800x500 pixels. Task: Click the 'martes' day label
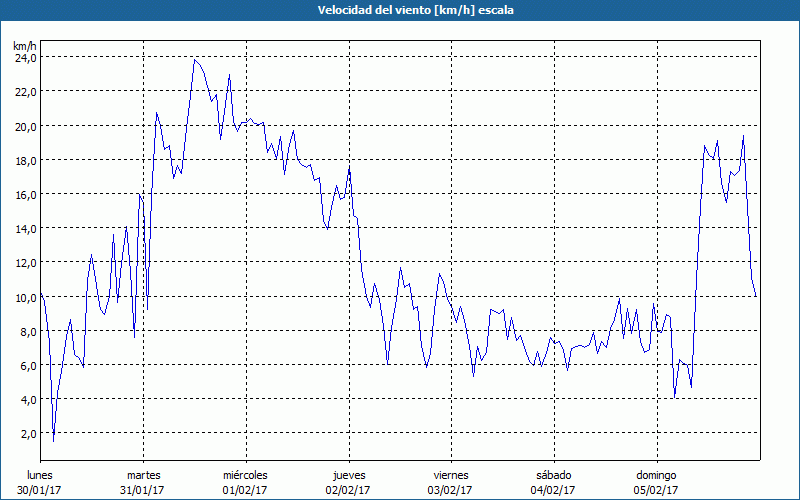[x=144, y=475]
